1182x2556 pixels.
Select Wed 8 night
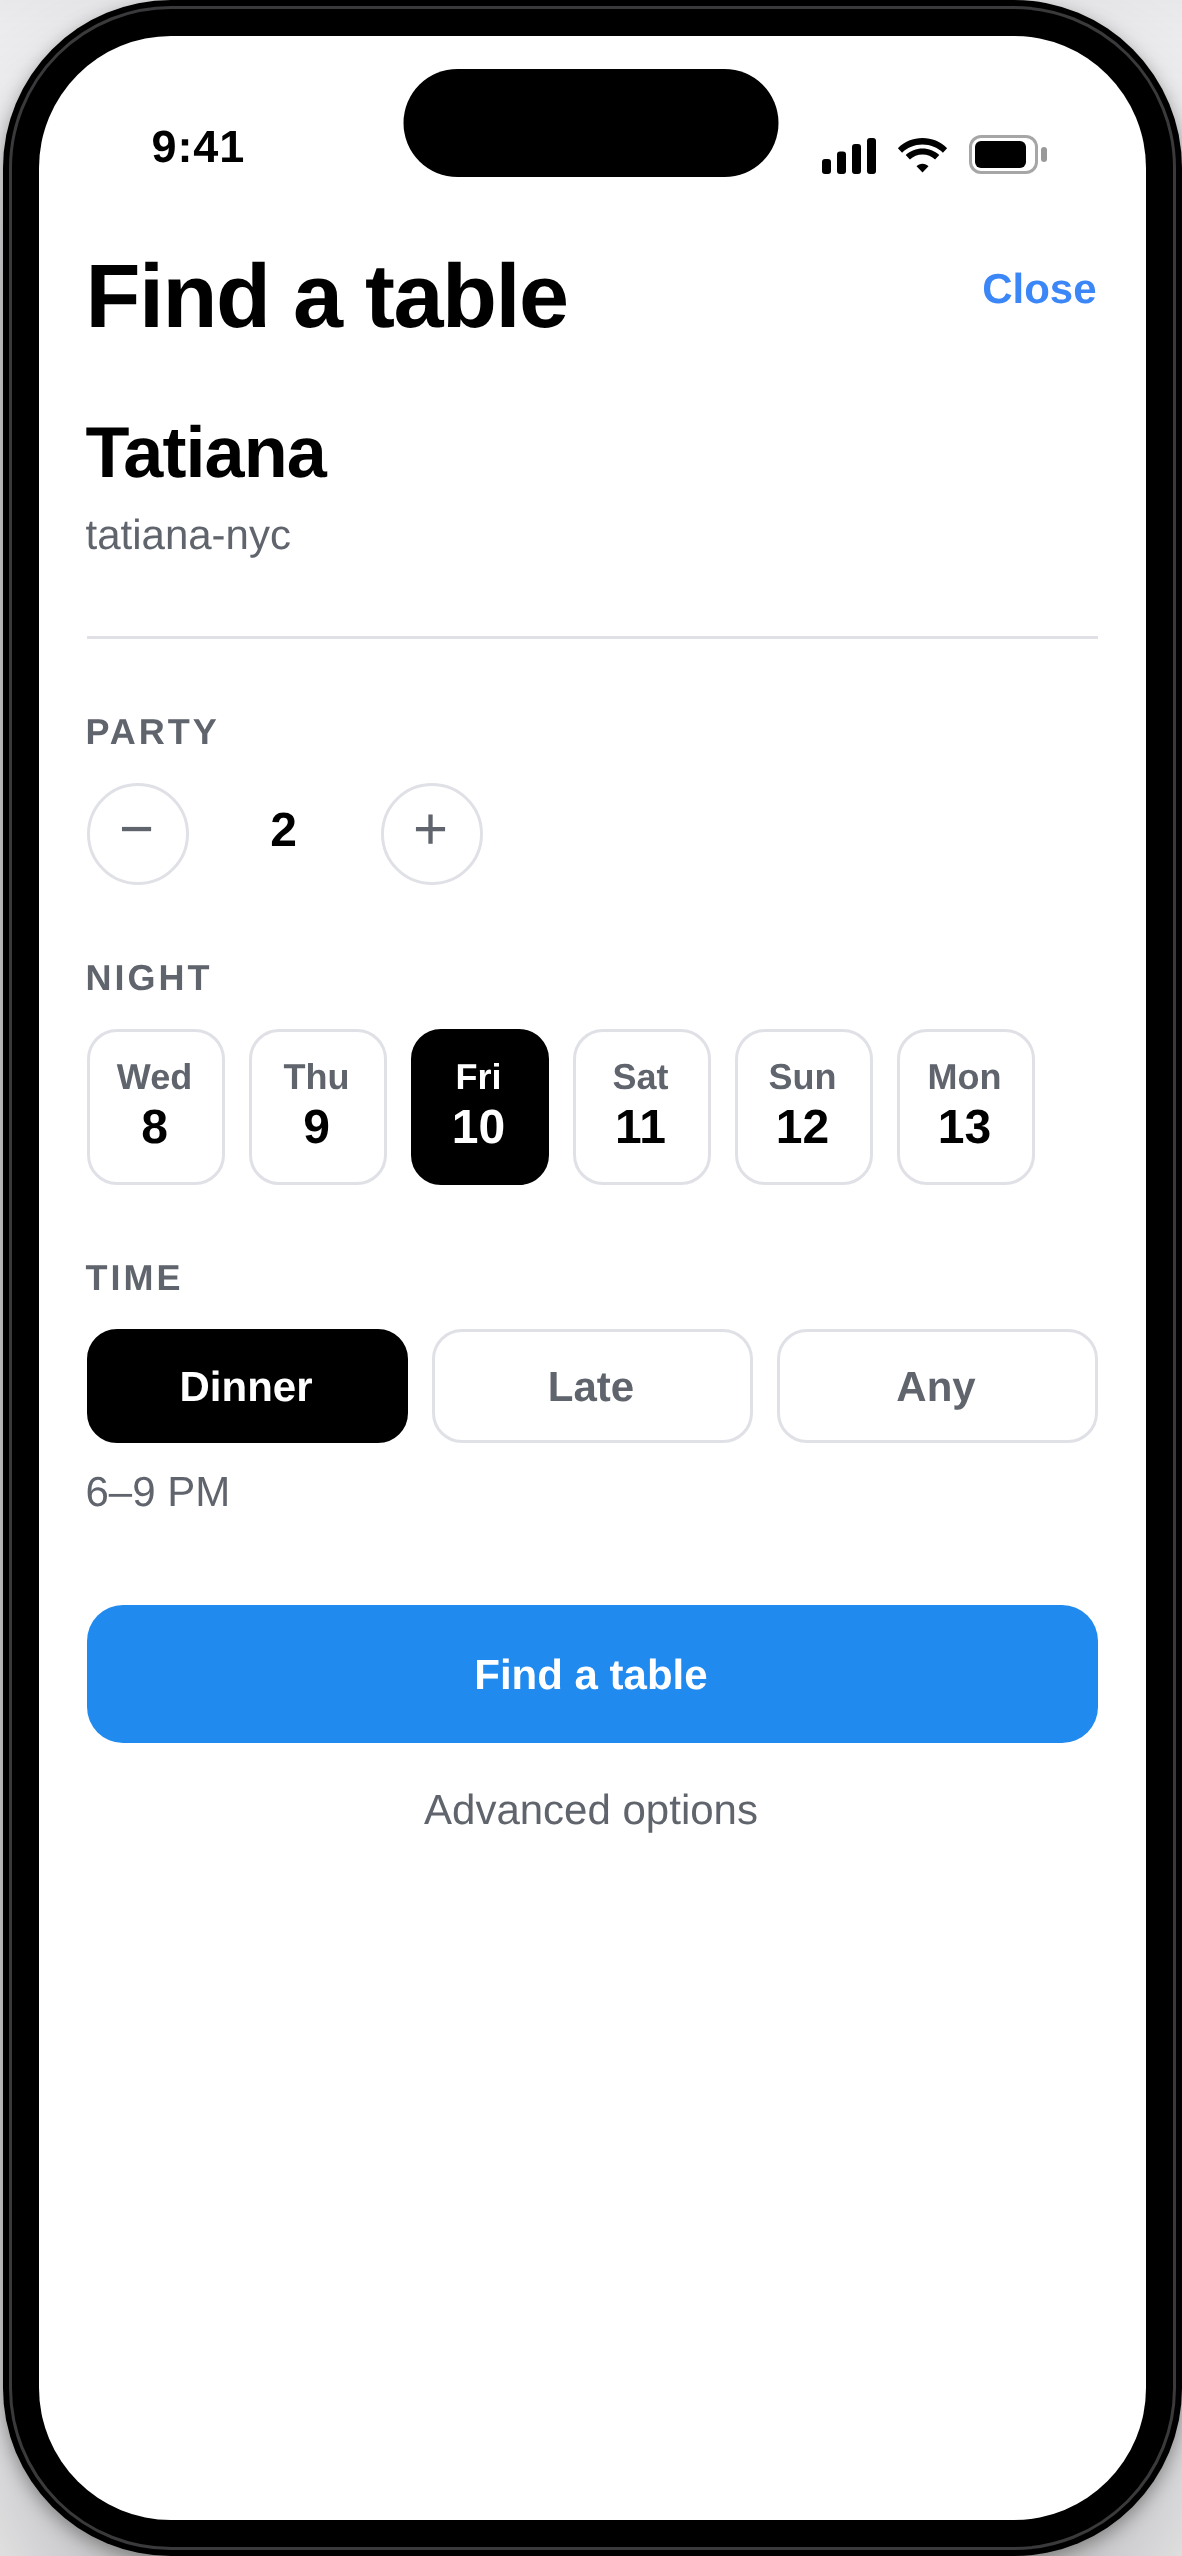[x=155, y=1106]
